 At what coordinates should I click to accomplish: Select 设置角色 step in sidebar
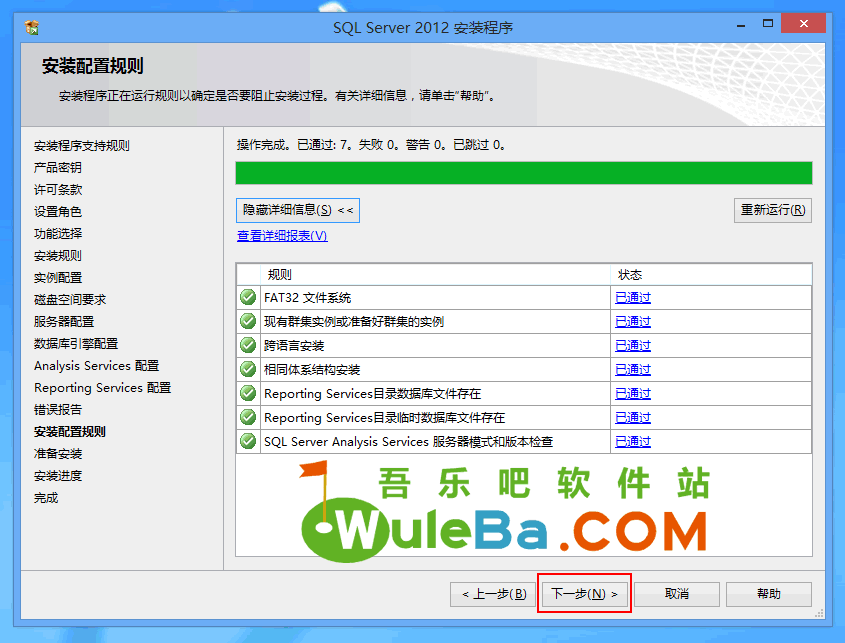(58, 212)
